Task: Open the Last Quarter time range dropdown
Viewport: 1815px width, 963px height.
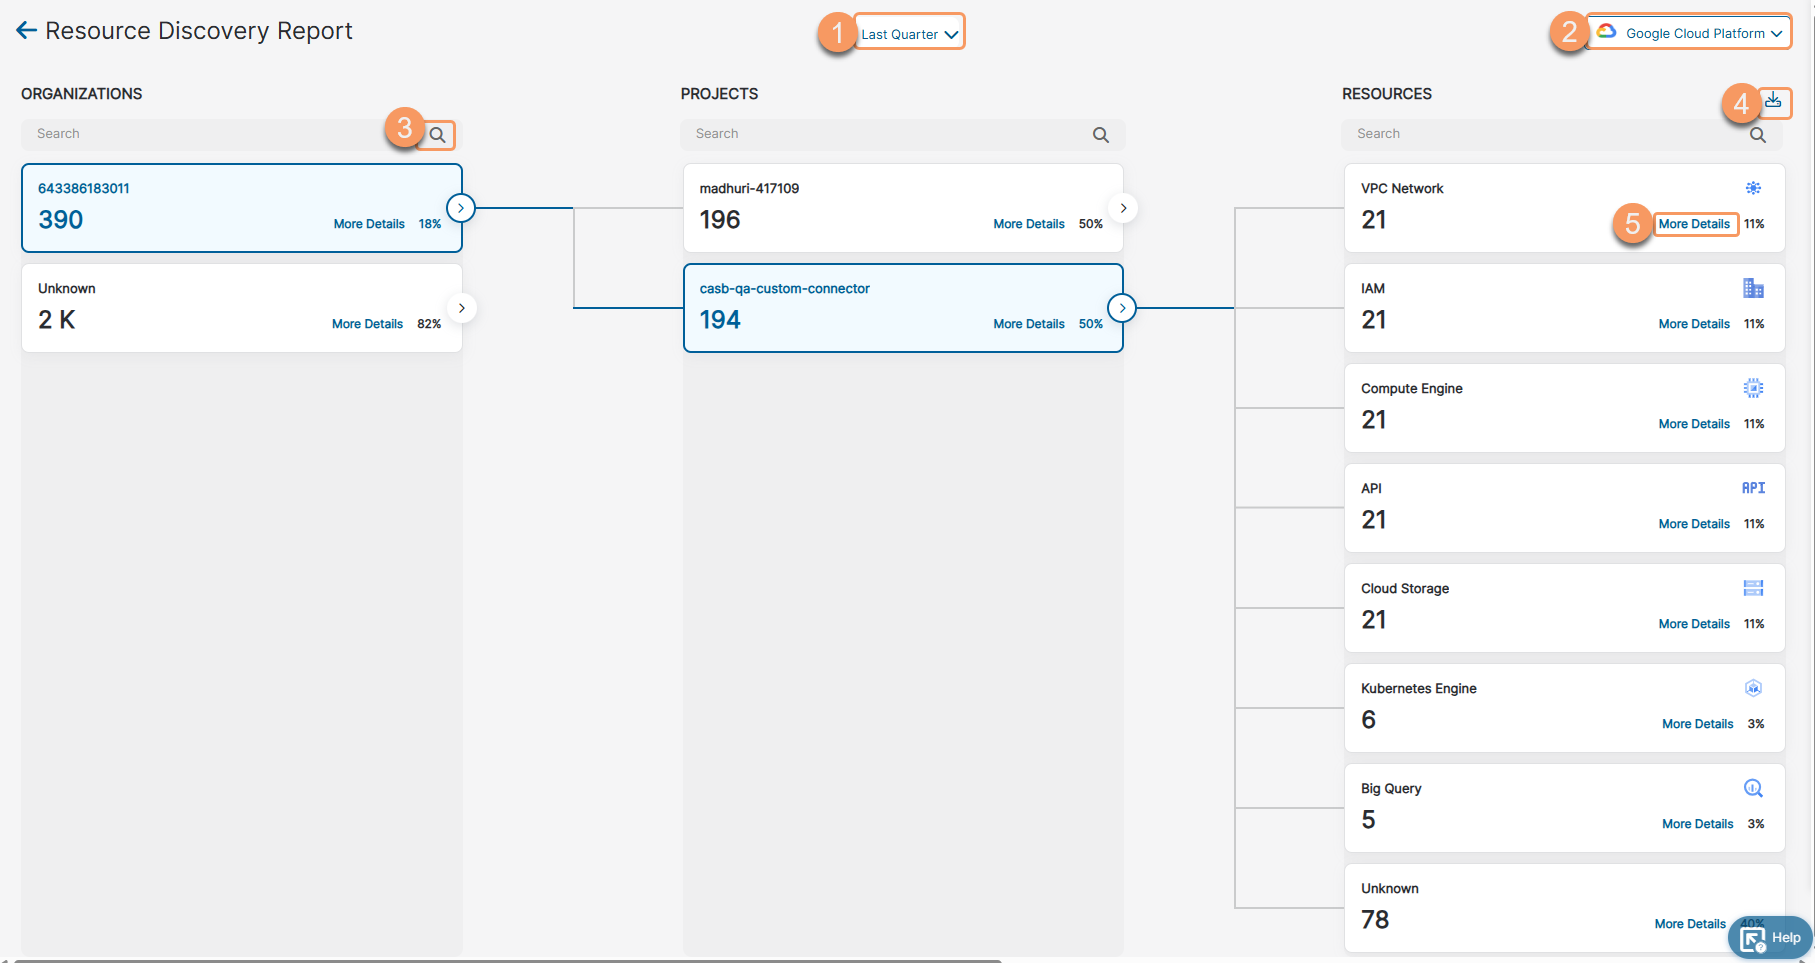Action: 909,34
